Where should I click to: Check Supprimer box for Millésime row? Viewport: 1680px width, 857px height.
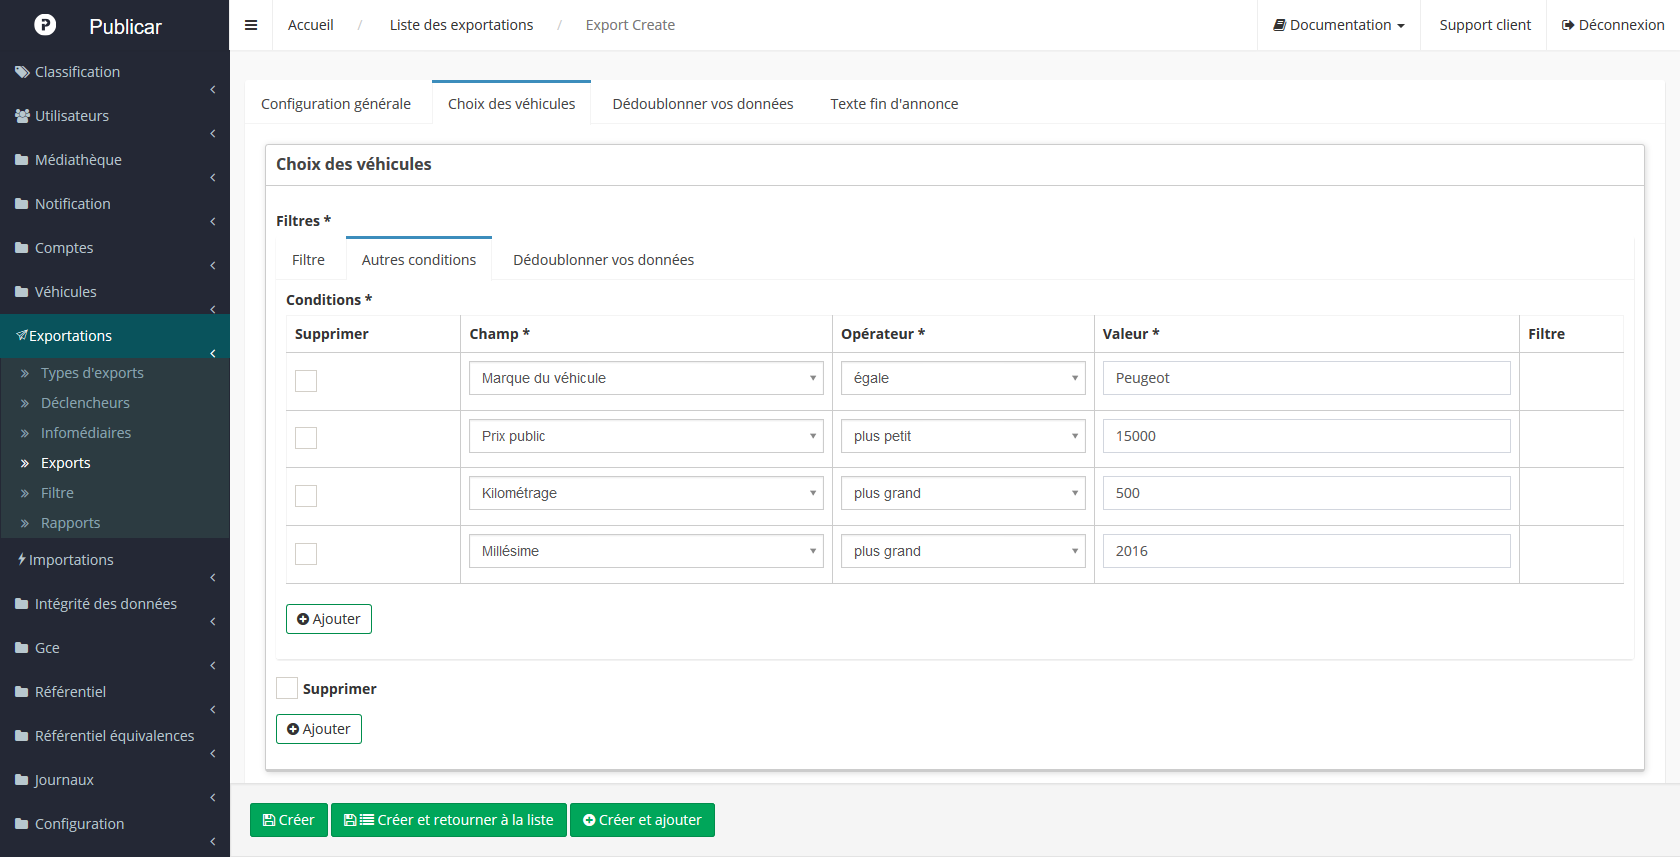click(306, 554)
